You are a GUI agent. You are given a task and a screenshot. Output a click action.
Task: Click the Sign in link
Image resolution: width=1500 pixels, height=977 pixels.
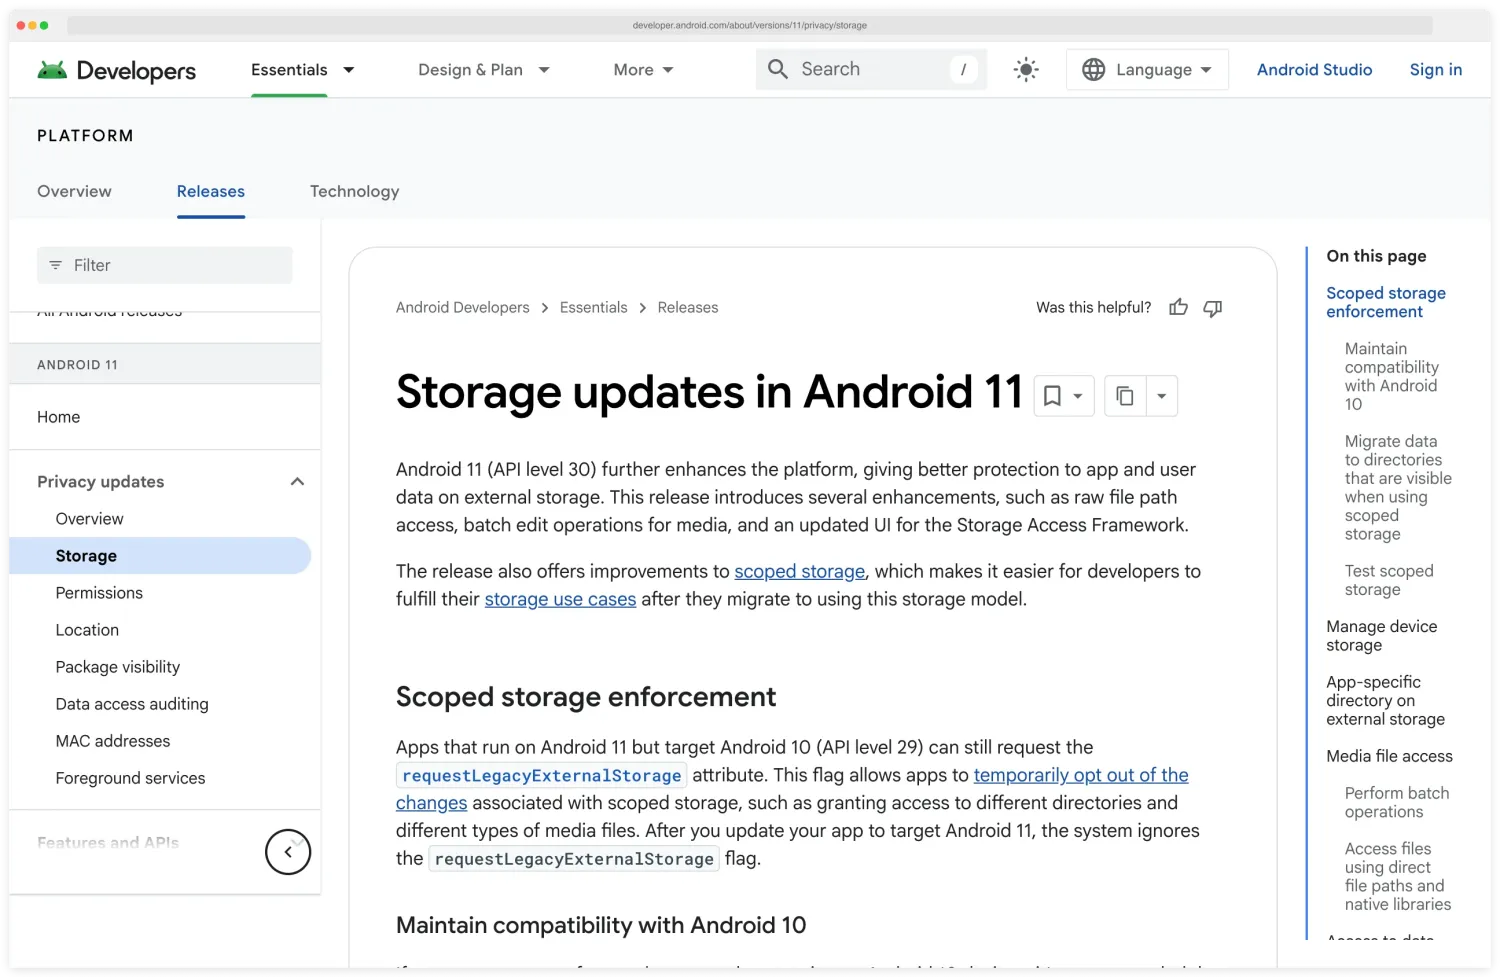[1436, 70]
